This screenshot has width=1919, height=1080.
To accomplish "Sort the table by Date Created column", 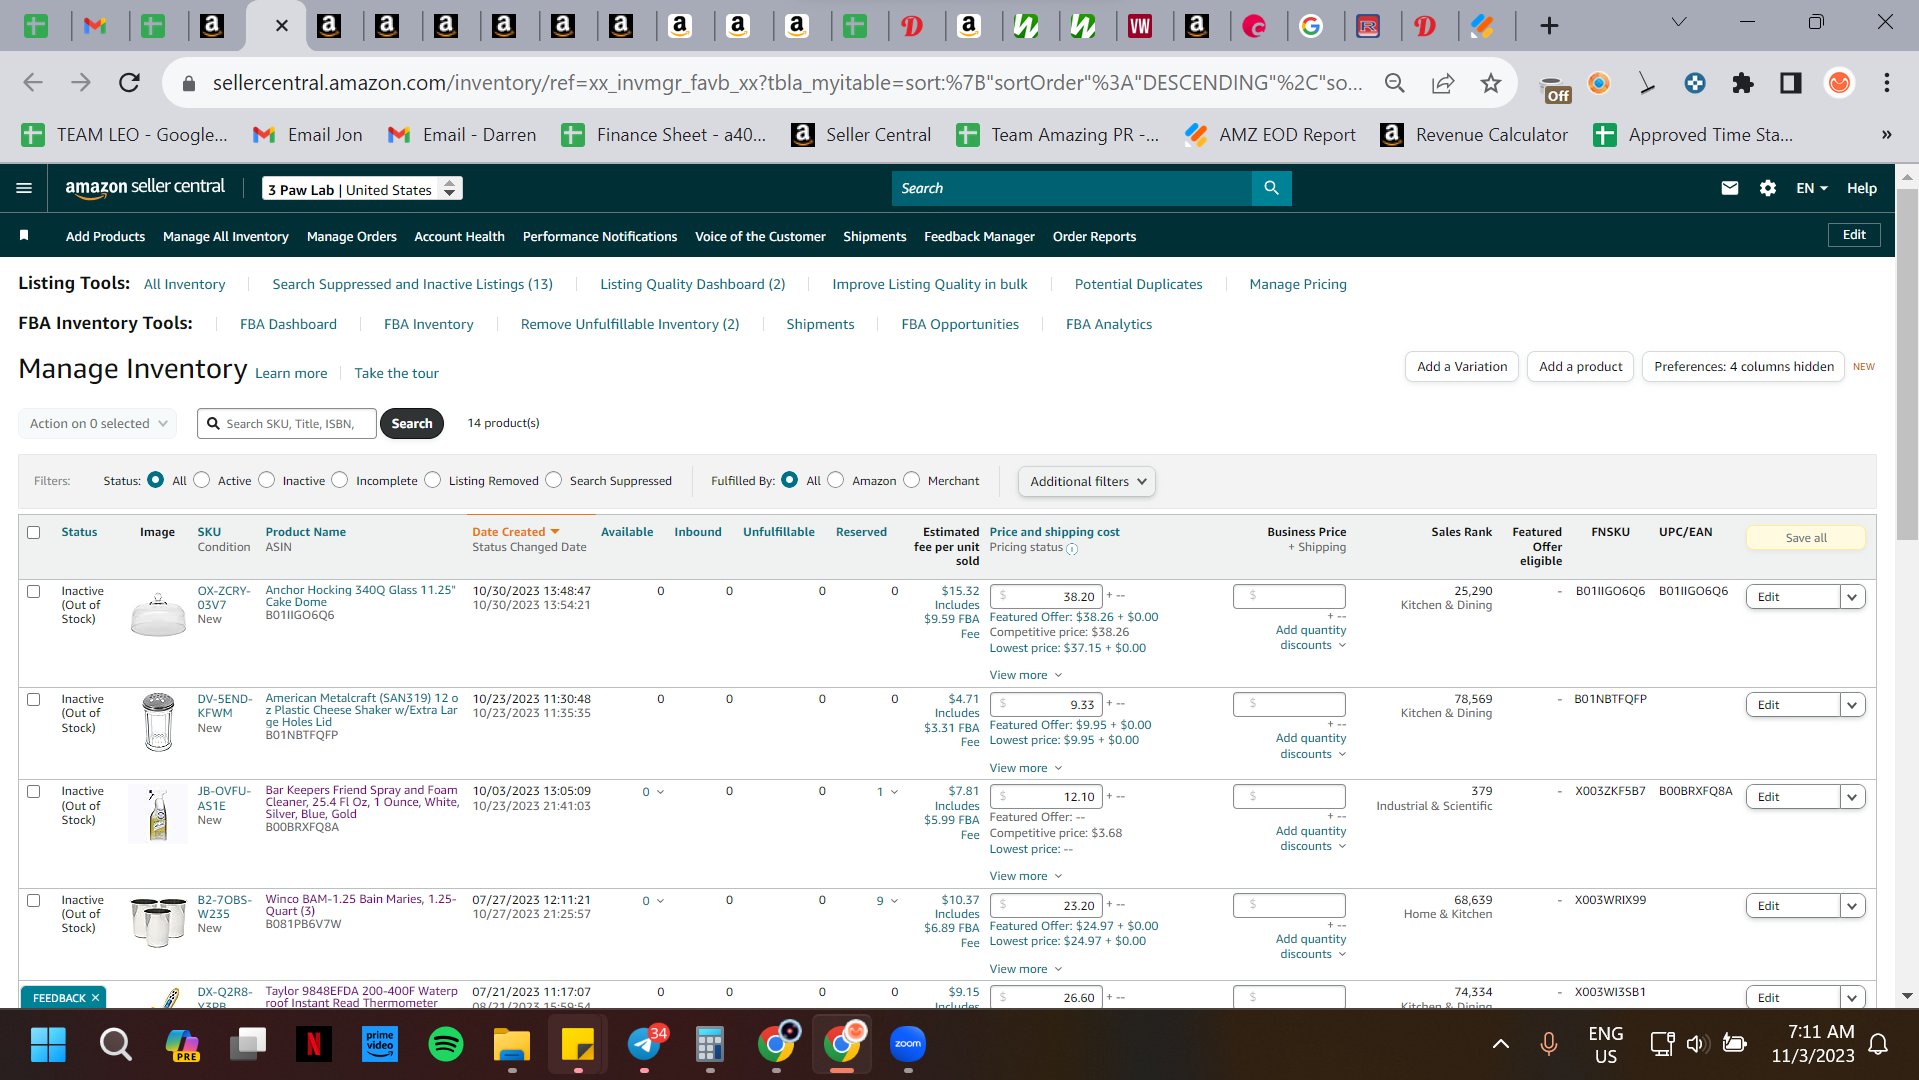I will coord(516,532).
